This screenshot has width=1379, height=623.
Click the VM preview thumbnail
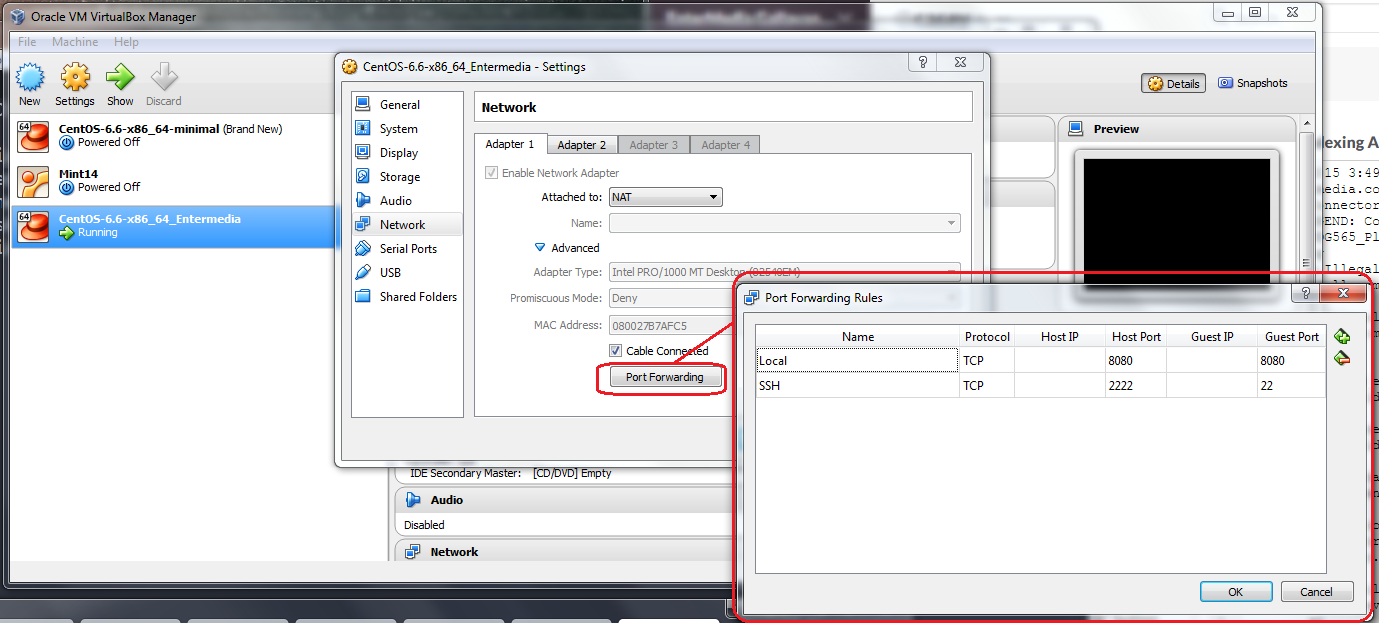click(1177, 221)
